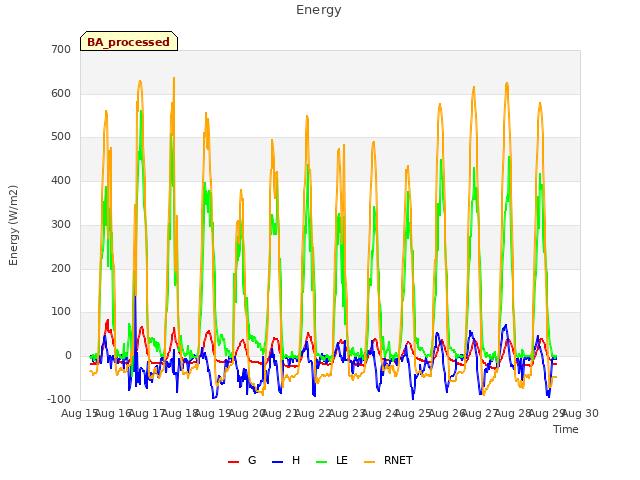The width and height of the screenshot is (640, 480).
Task: Click the 700 y-axis tick label
Action: point(61,50)
